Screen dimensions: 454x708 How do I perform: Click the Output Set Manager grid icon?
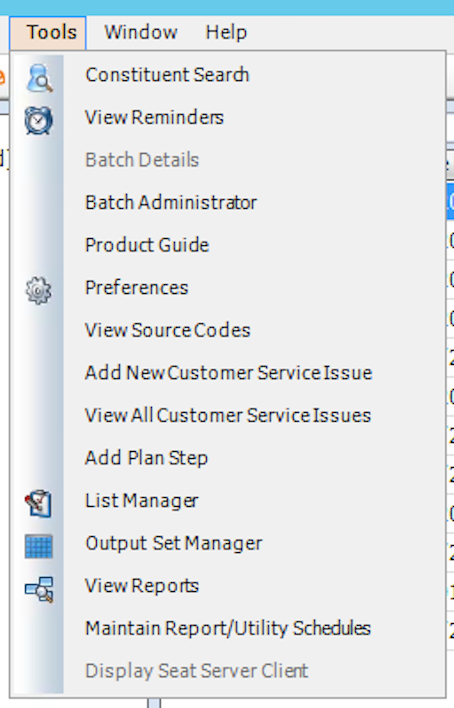click(39, 546)
